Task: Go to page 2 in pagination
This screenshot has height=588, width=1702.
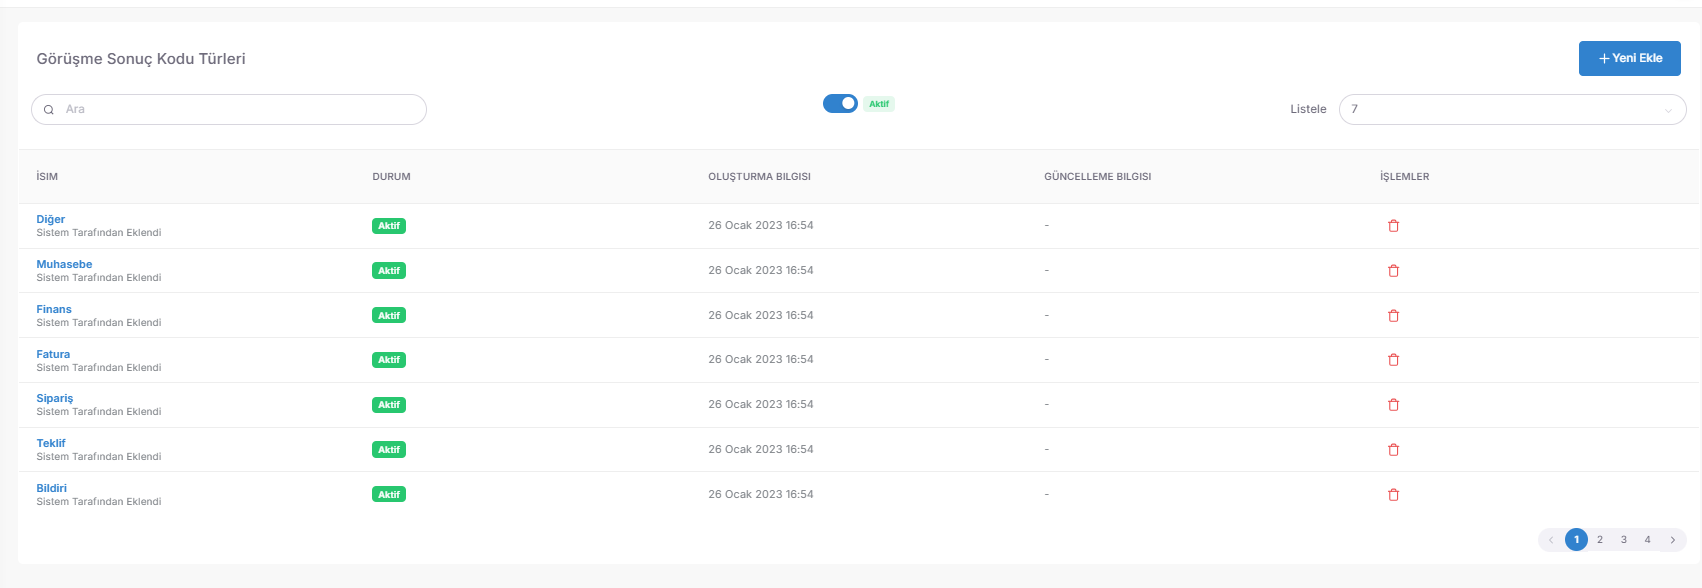Action: [1600, 540]
